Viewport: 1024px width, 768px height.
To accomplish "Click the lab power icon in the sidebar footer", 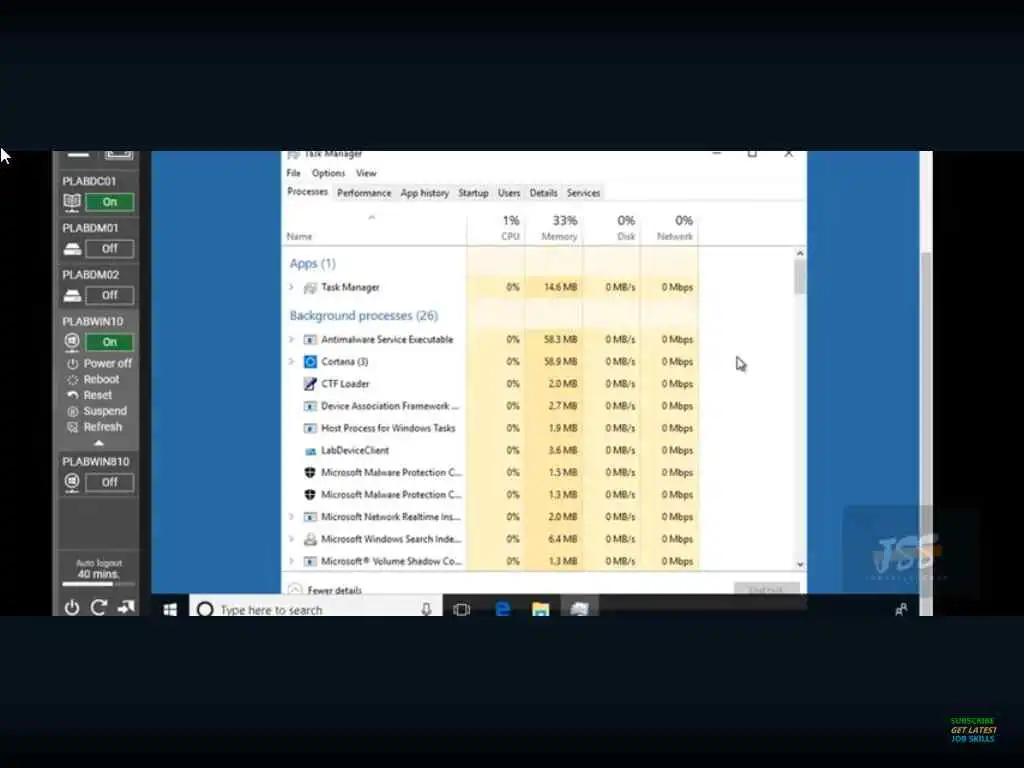I will (x=72, y=607).
